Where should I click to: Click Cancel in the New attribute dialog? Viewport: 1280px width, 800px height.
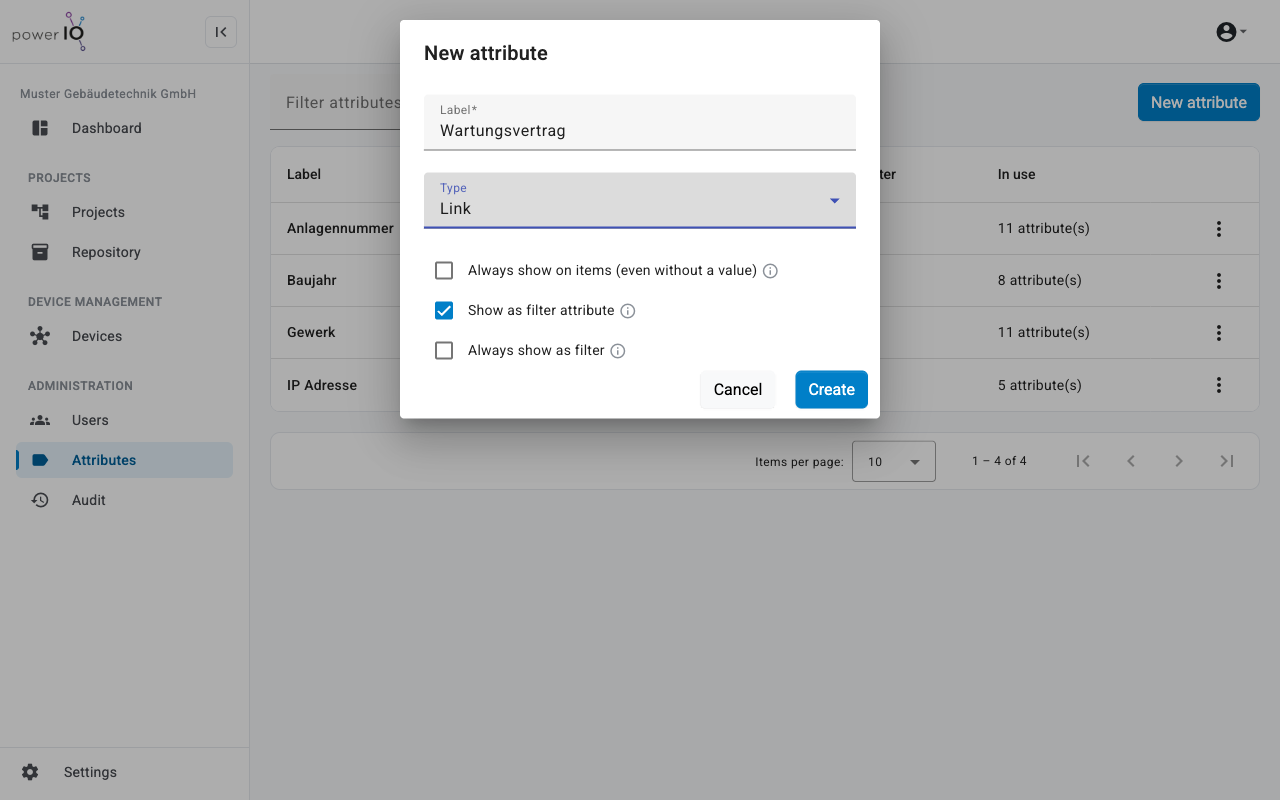738,390
